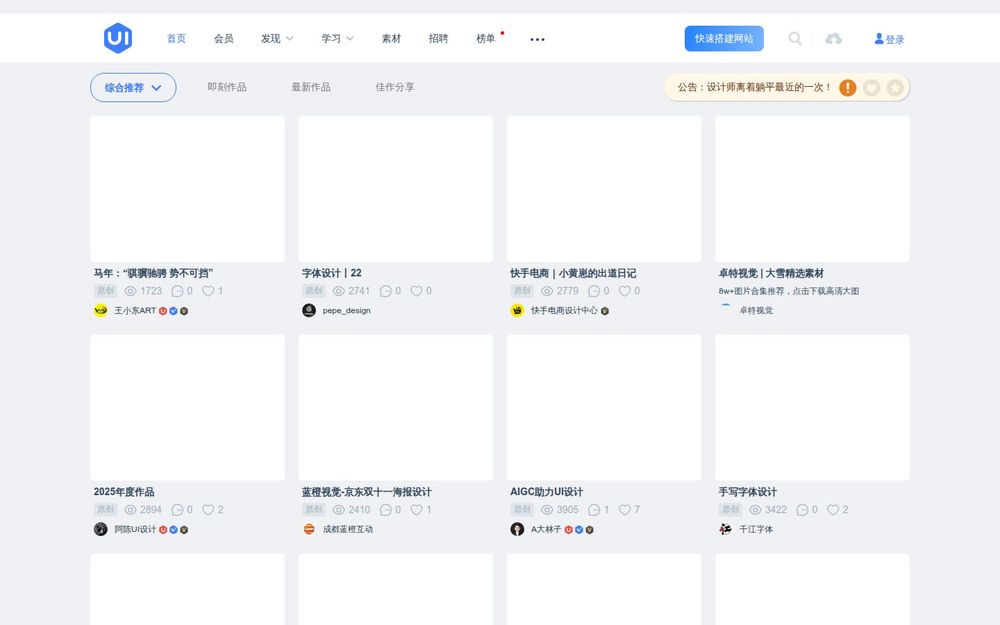Open the more navigation options ellipsis icon

coord(537,40)
